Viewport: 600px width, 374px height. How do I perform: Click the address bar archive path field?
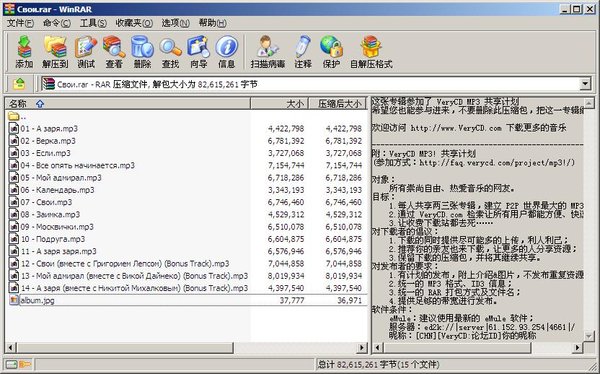click(x=310, y=84)
